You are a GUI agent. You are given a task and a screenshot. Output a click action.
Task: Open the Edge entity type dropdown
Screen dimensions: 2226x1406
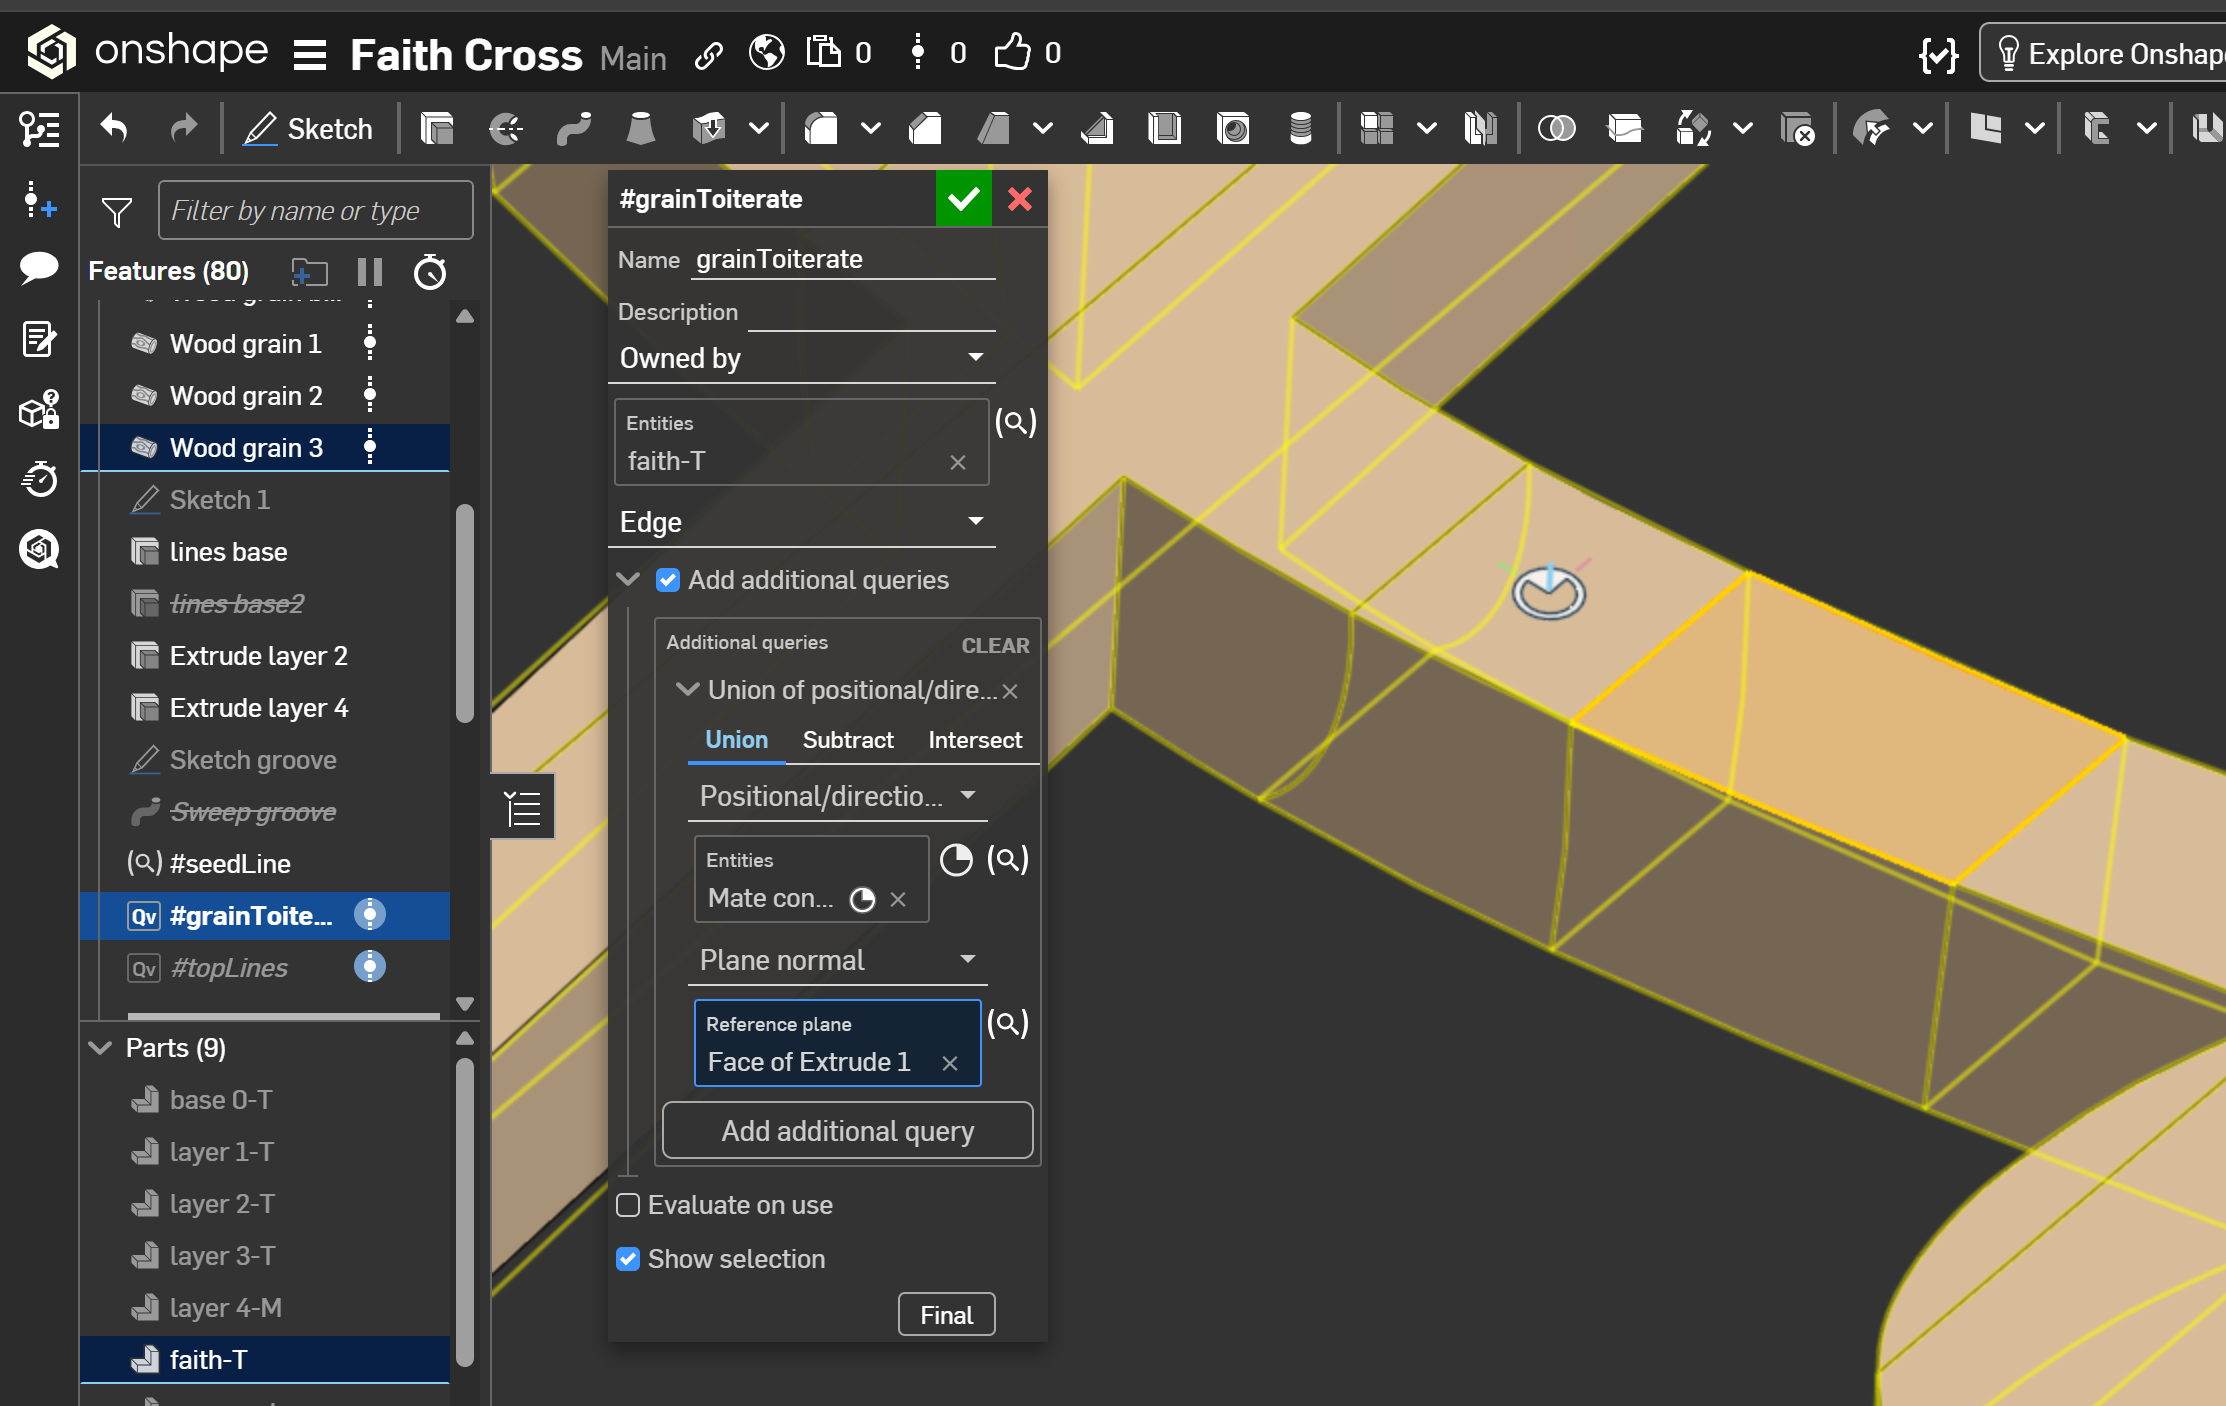pyautogui.click(x=802, y=522)
